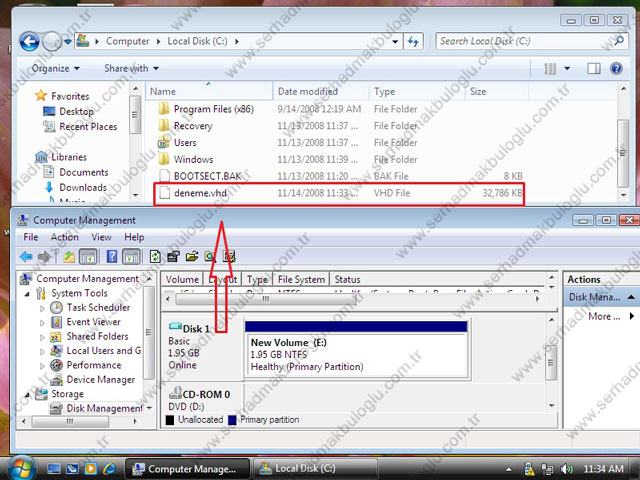Click the Disk 1 label

pos(196,329)
